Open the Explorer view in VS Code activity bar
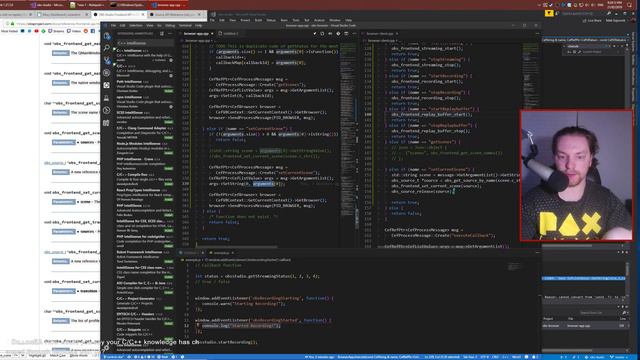 (107, 36)
